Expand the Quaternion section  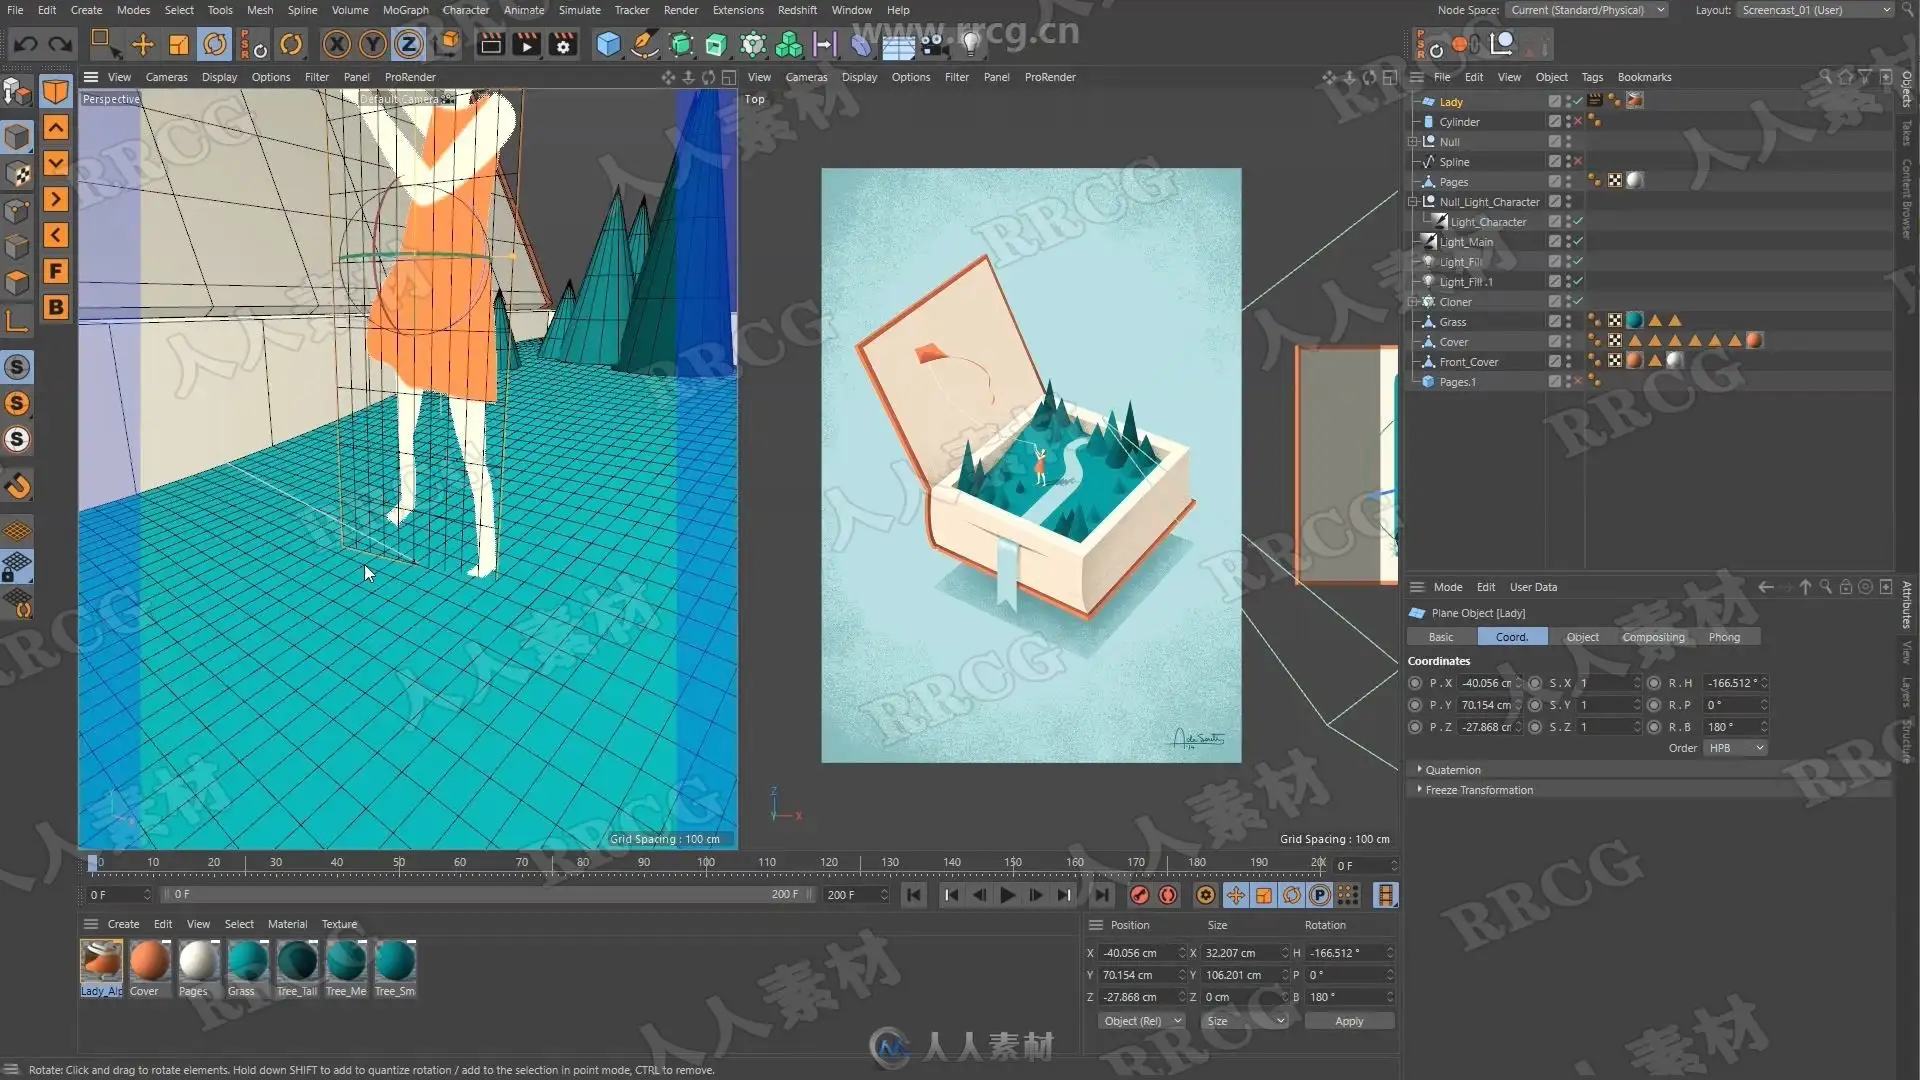(x=1452, y=770)
